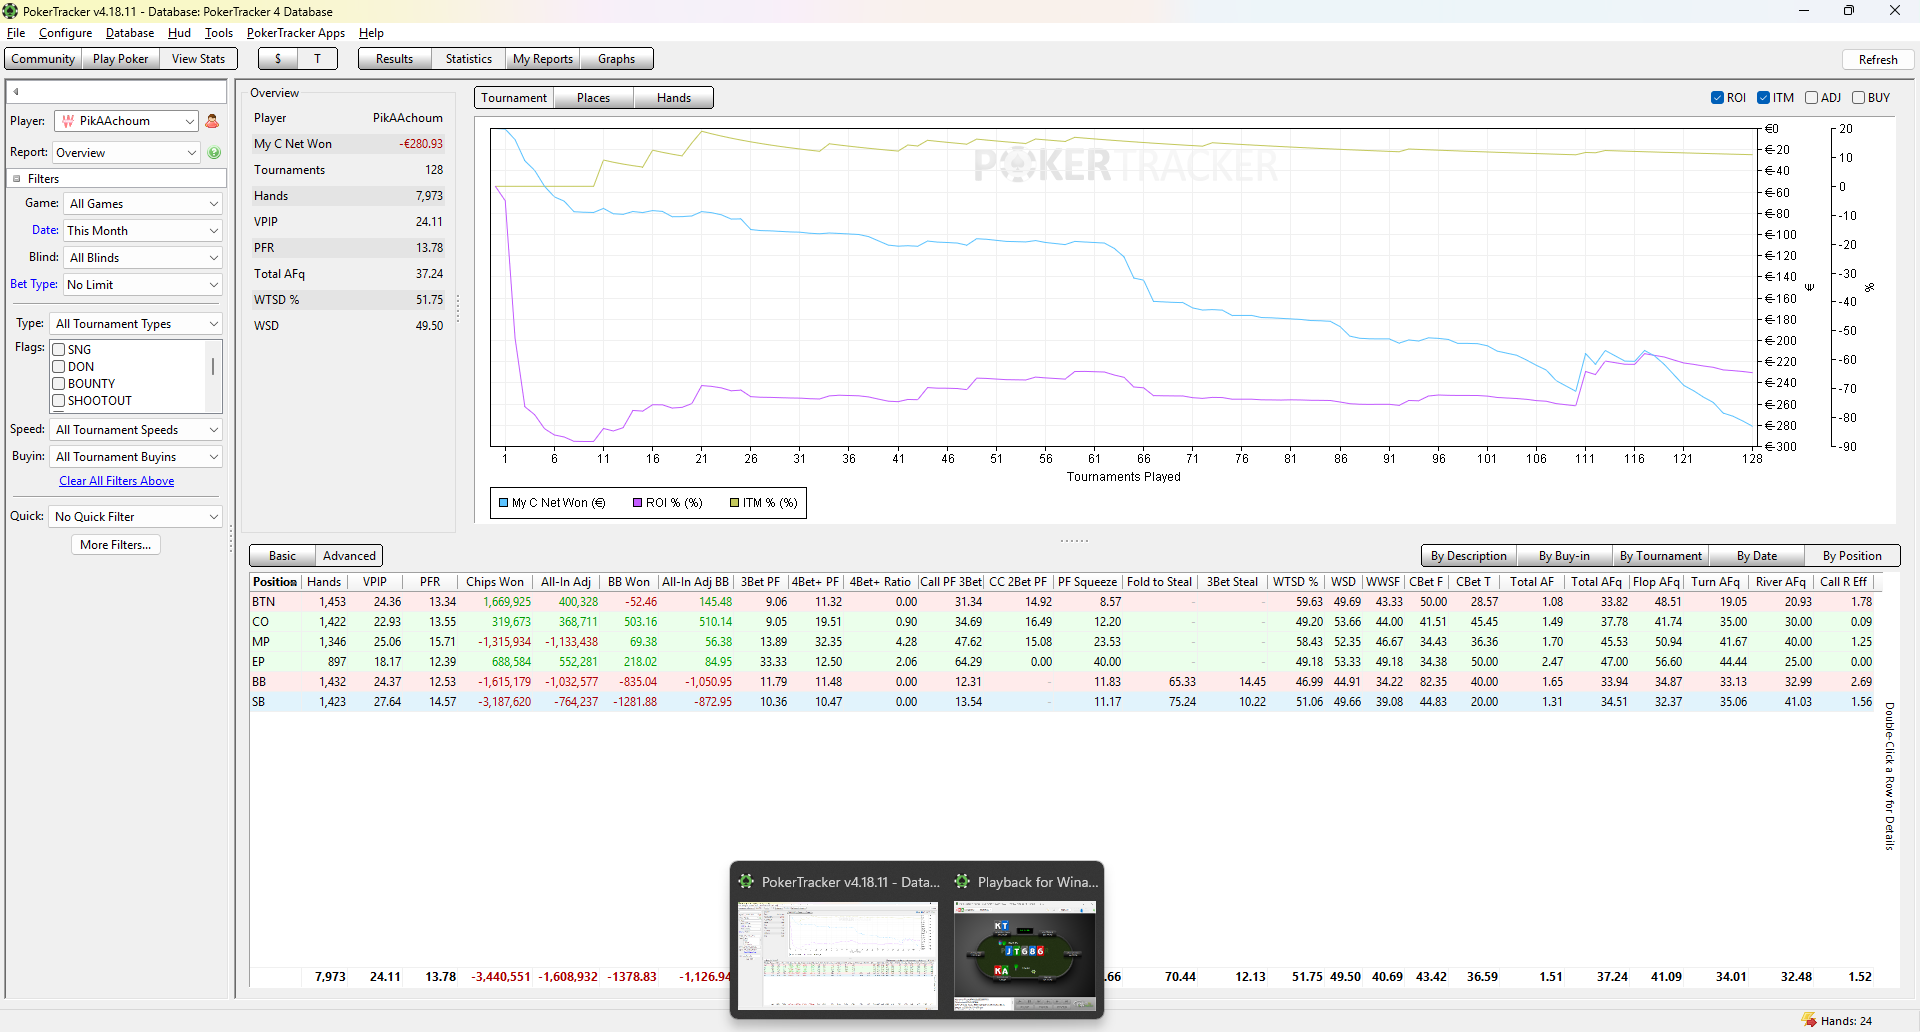This screenshot has height=1032, width=1920.
Task: Open the Speed dropdown All Tournament Speeds
Action: pos(136,430)
